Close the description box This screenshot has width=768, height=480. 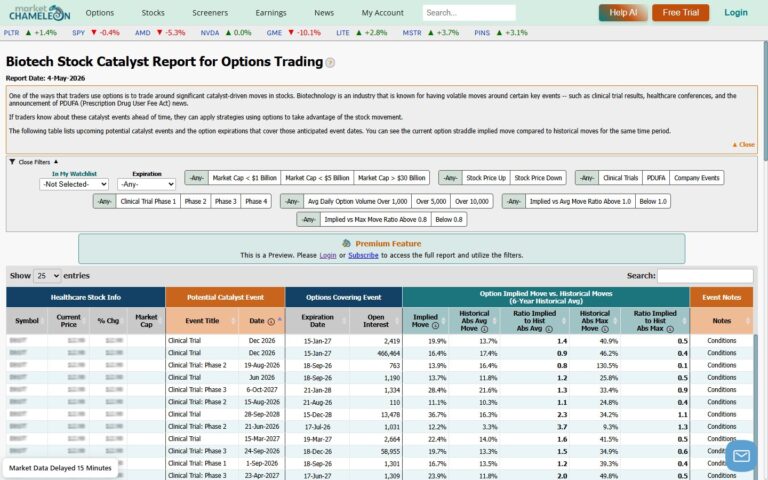click(743, 144)
